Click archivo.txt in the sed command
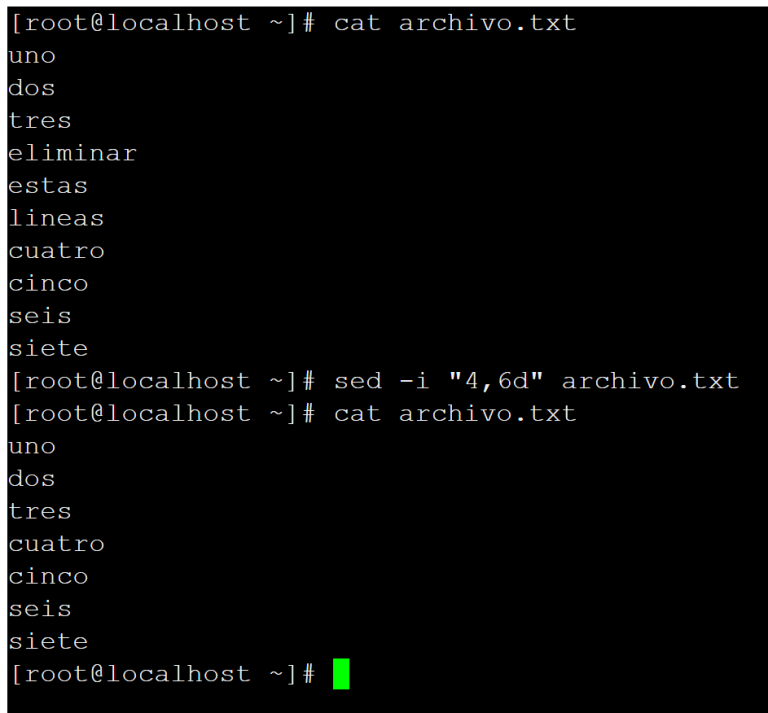 [x=650, y=381]
